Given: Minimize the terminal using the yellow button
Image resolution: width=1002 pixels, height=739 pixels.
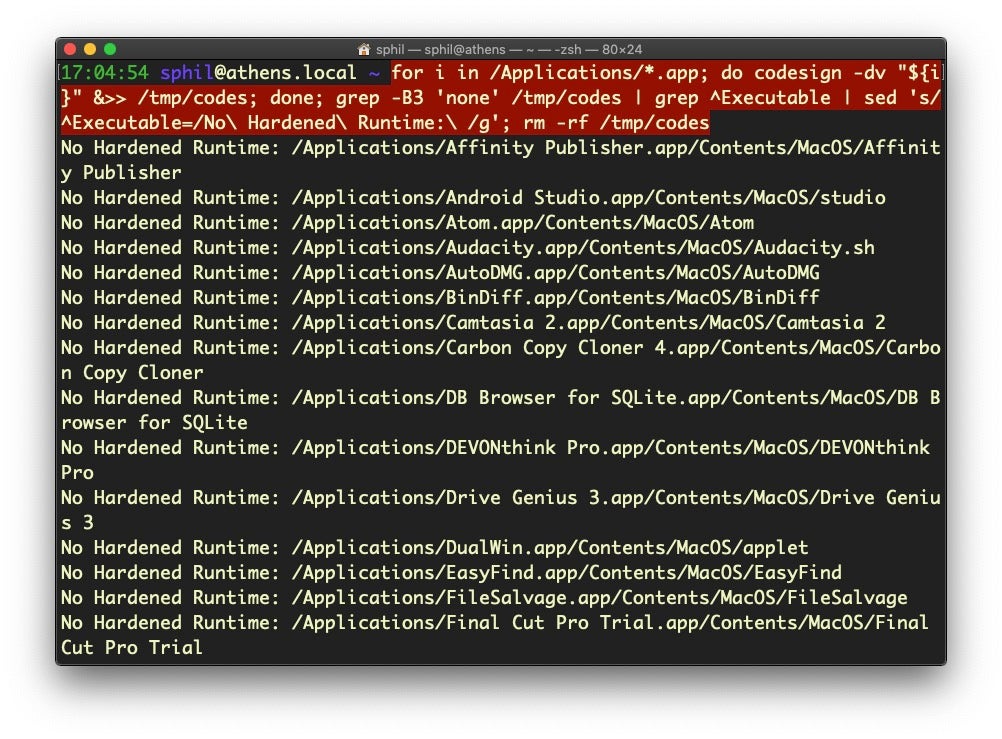Looking at the screenshot, I should 90,49.
